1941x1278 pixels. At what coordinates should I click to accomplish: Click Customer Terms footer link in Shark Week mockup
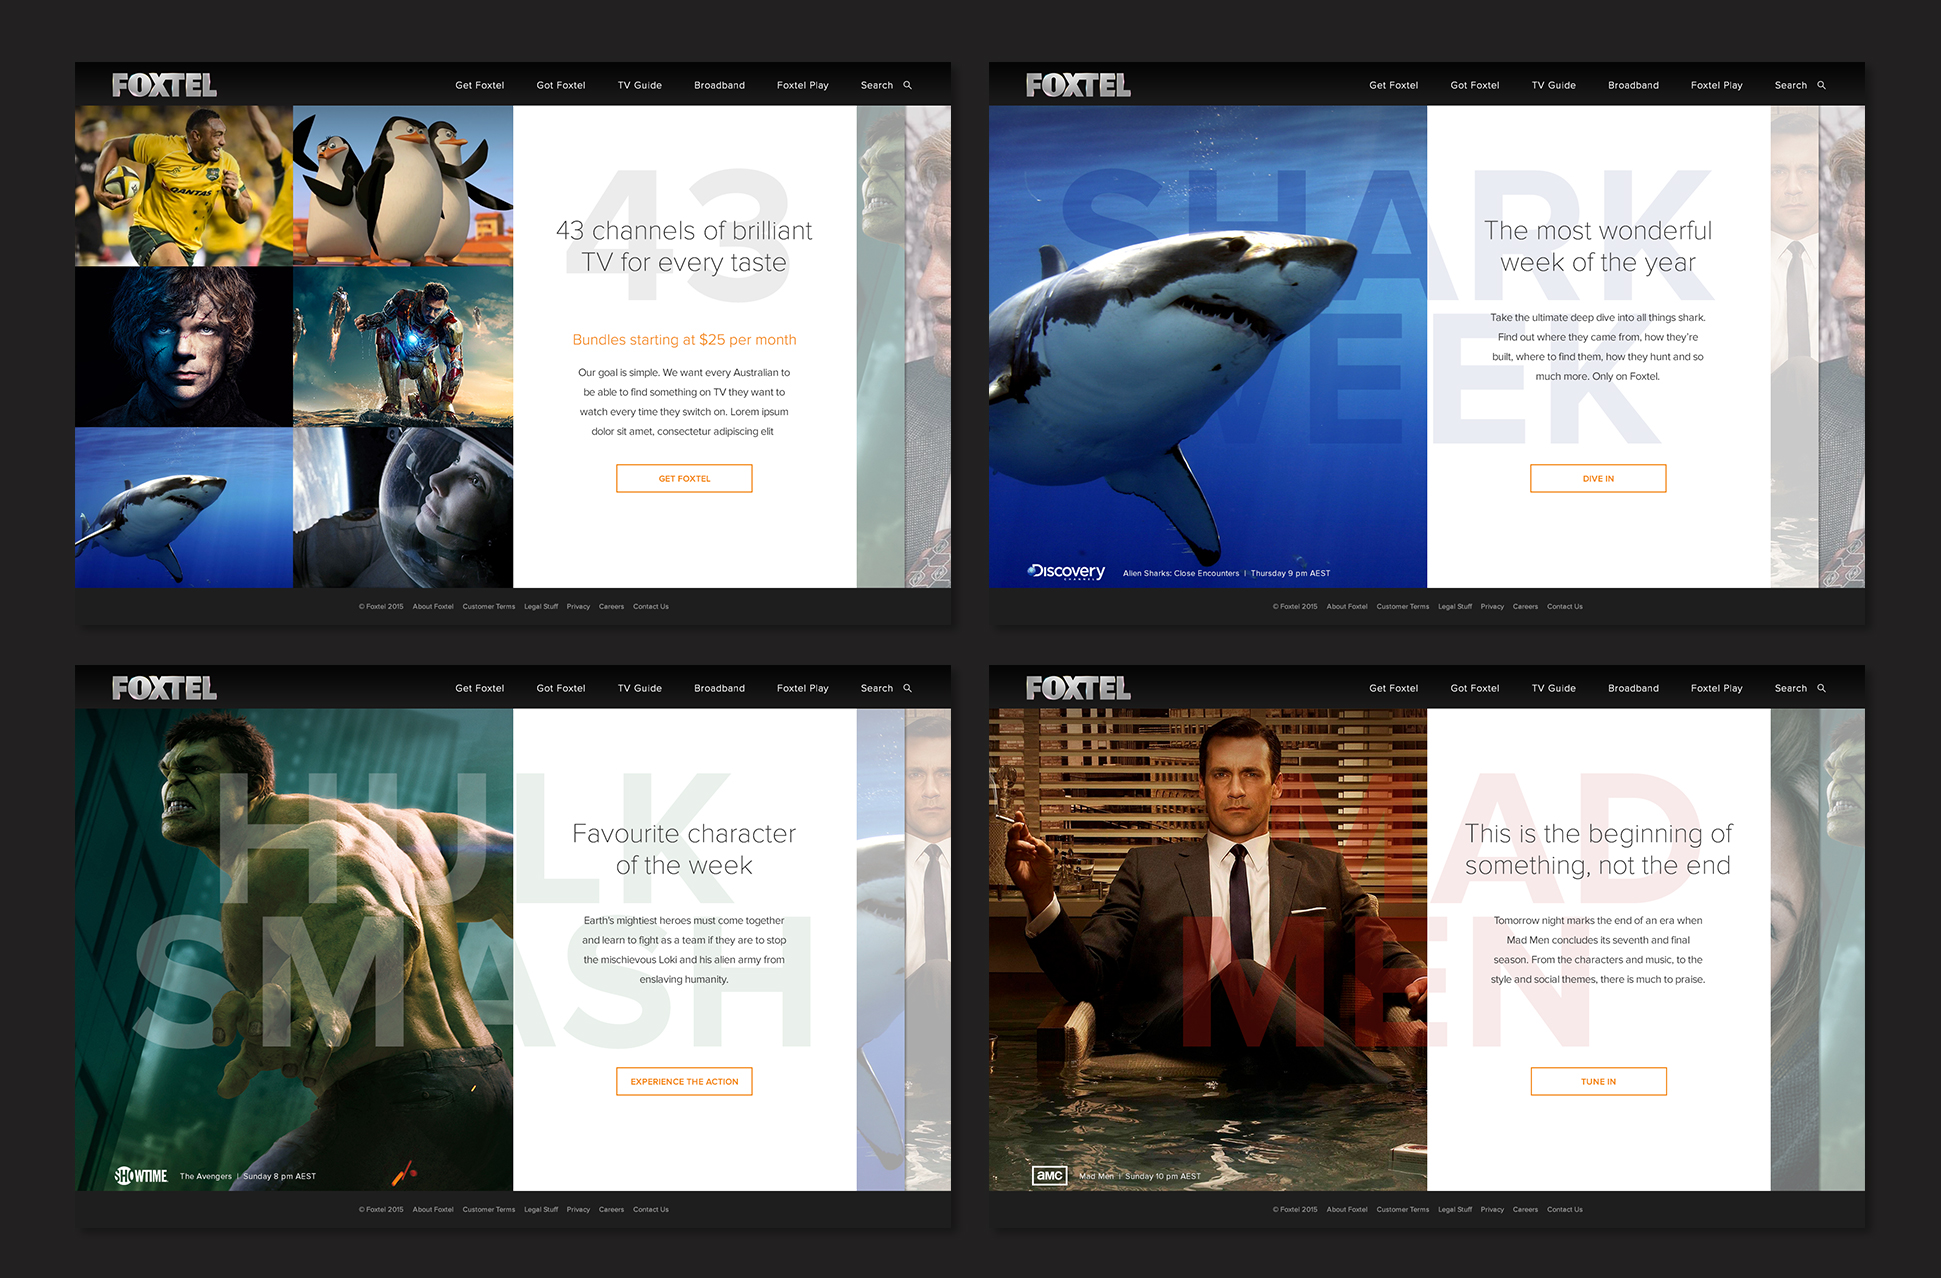(x=1403, y=606)
